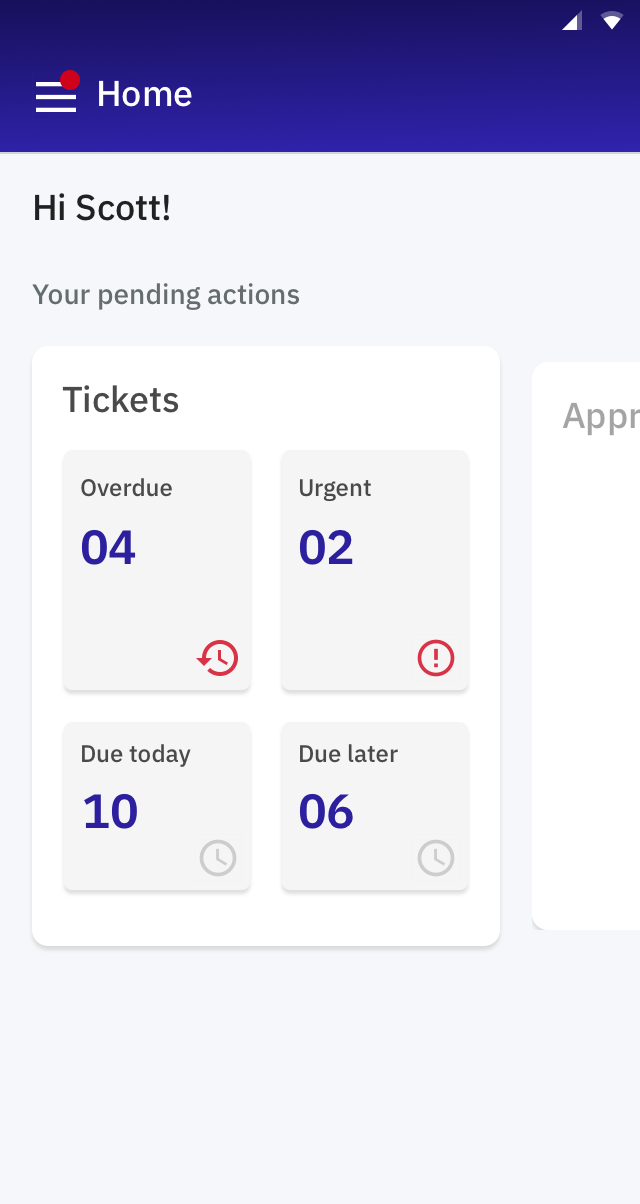Image resolution: width=640 pixels, height=1204 pixels.
Task: Tap the count 04 on Overdue tile
Action: coord(110,547)
